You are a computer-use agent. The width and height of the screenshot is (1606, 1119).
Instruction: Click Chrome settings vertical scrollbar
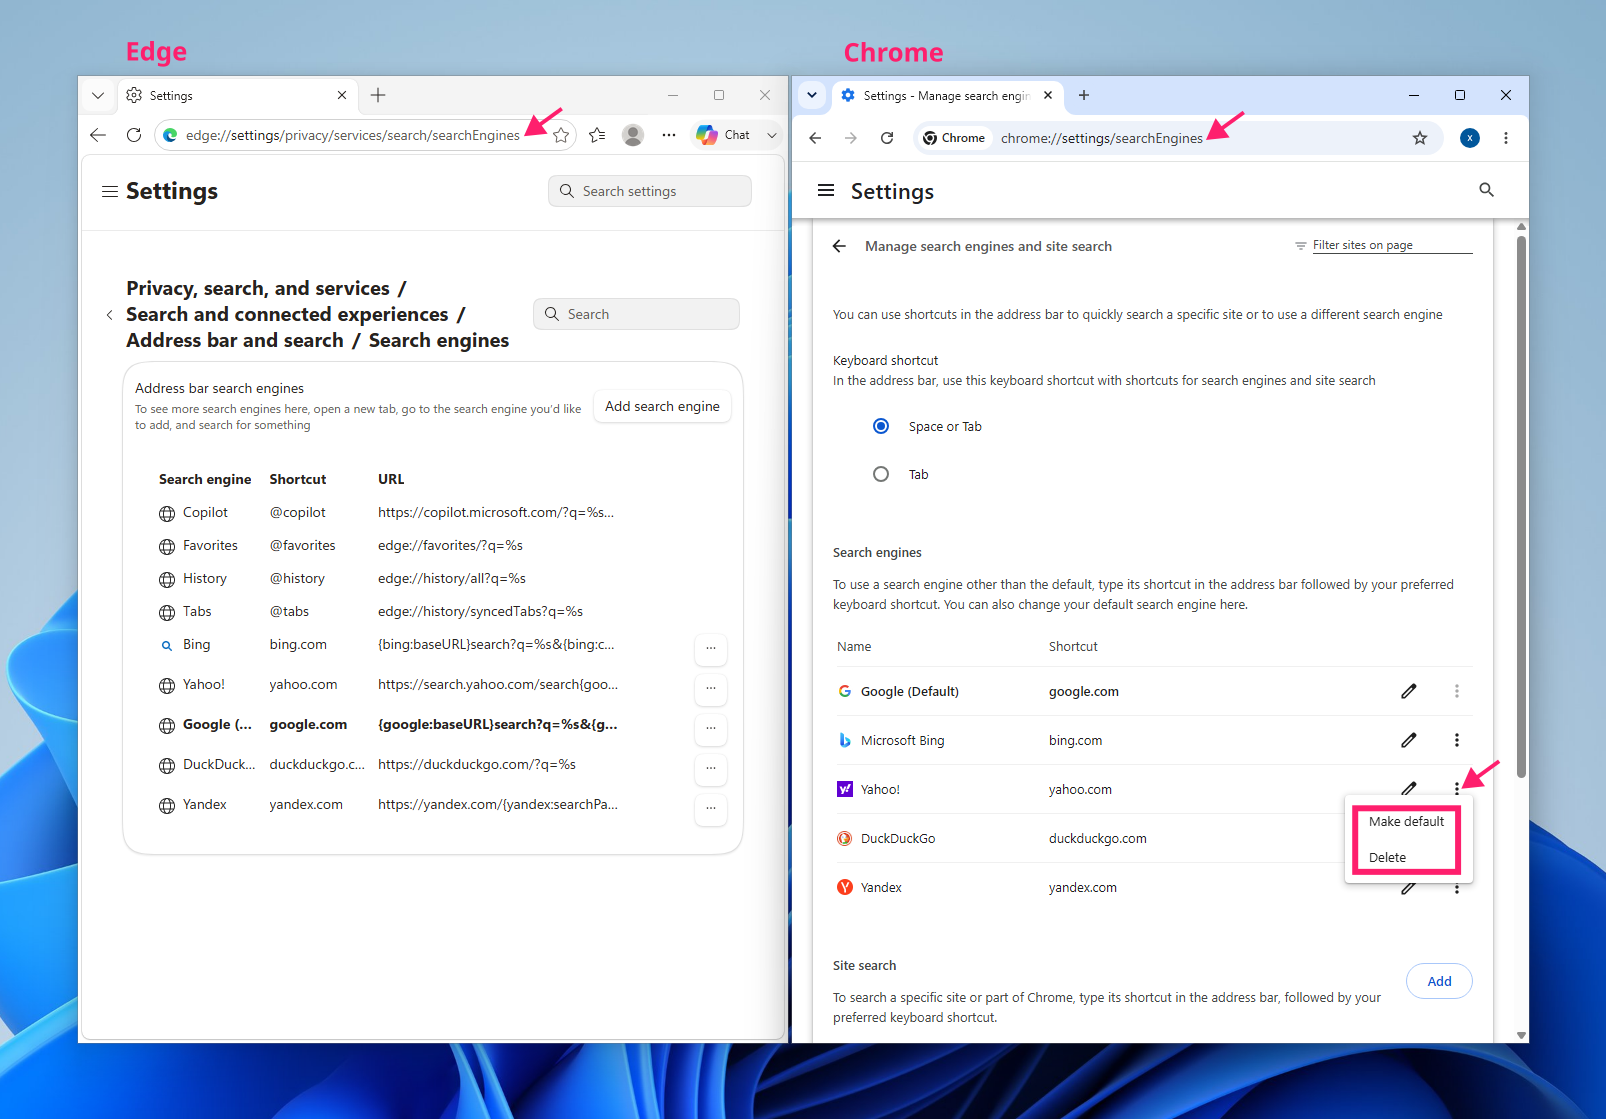[1521, 507]
